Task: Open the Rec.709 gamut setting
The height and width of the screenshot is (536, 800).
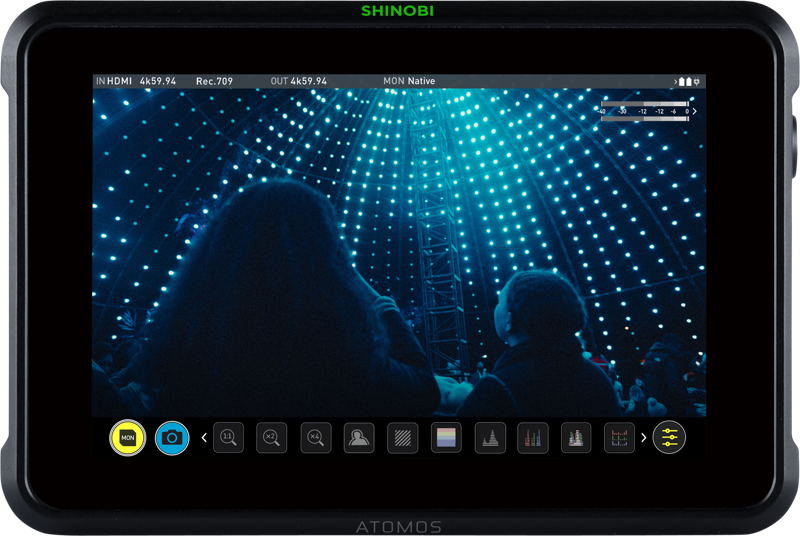Action: point(214,81)
